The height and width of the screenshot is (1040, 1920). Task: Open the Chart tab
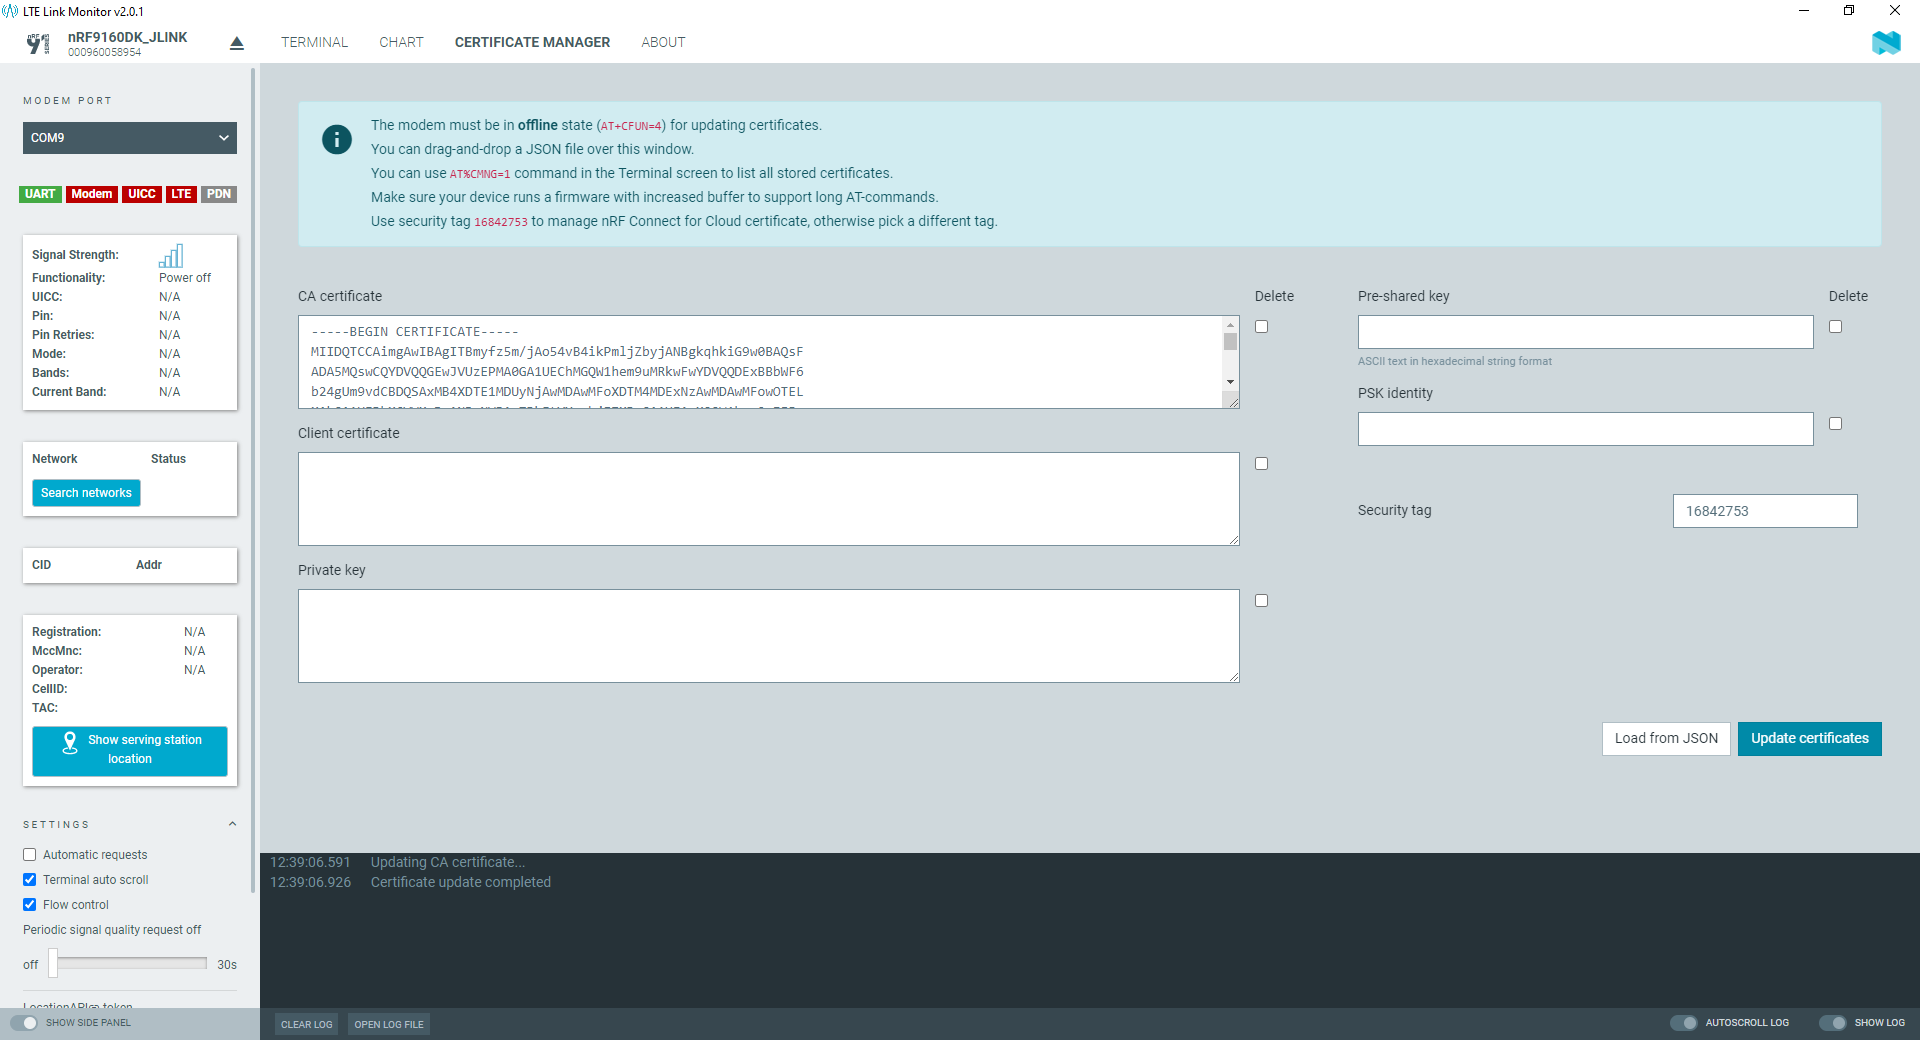tap(401, 42)
